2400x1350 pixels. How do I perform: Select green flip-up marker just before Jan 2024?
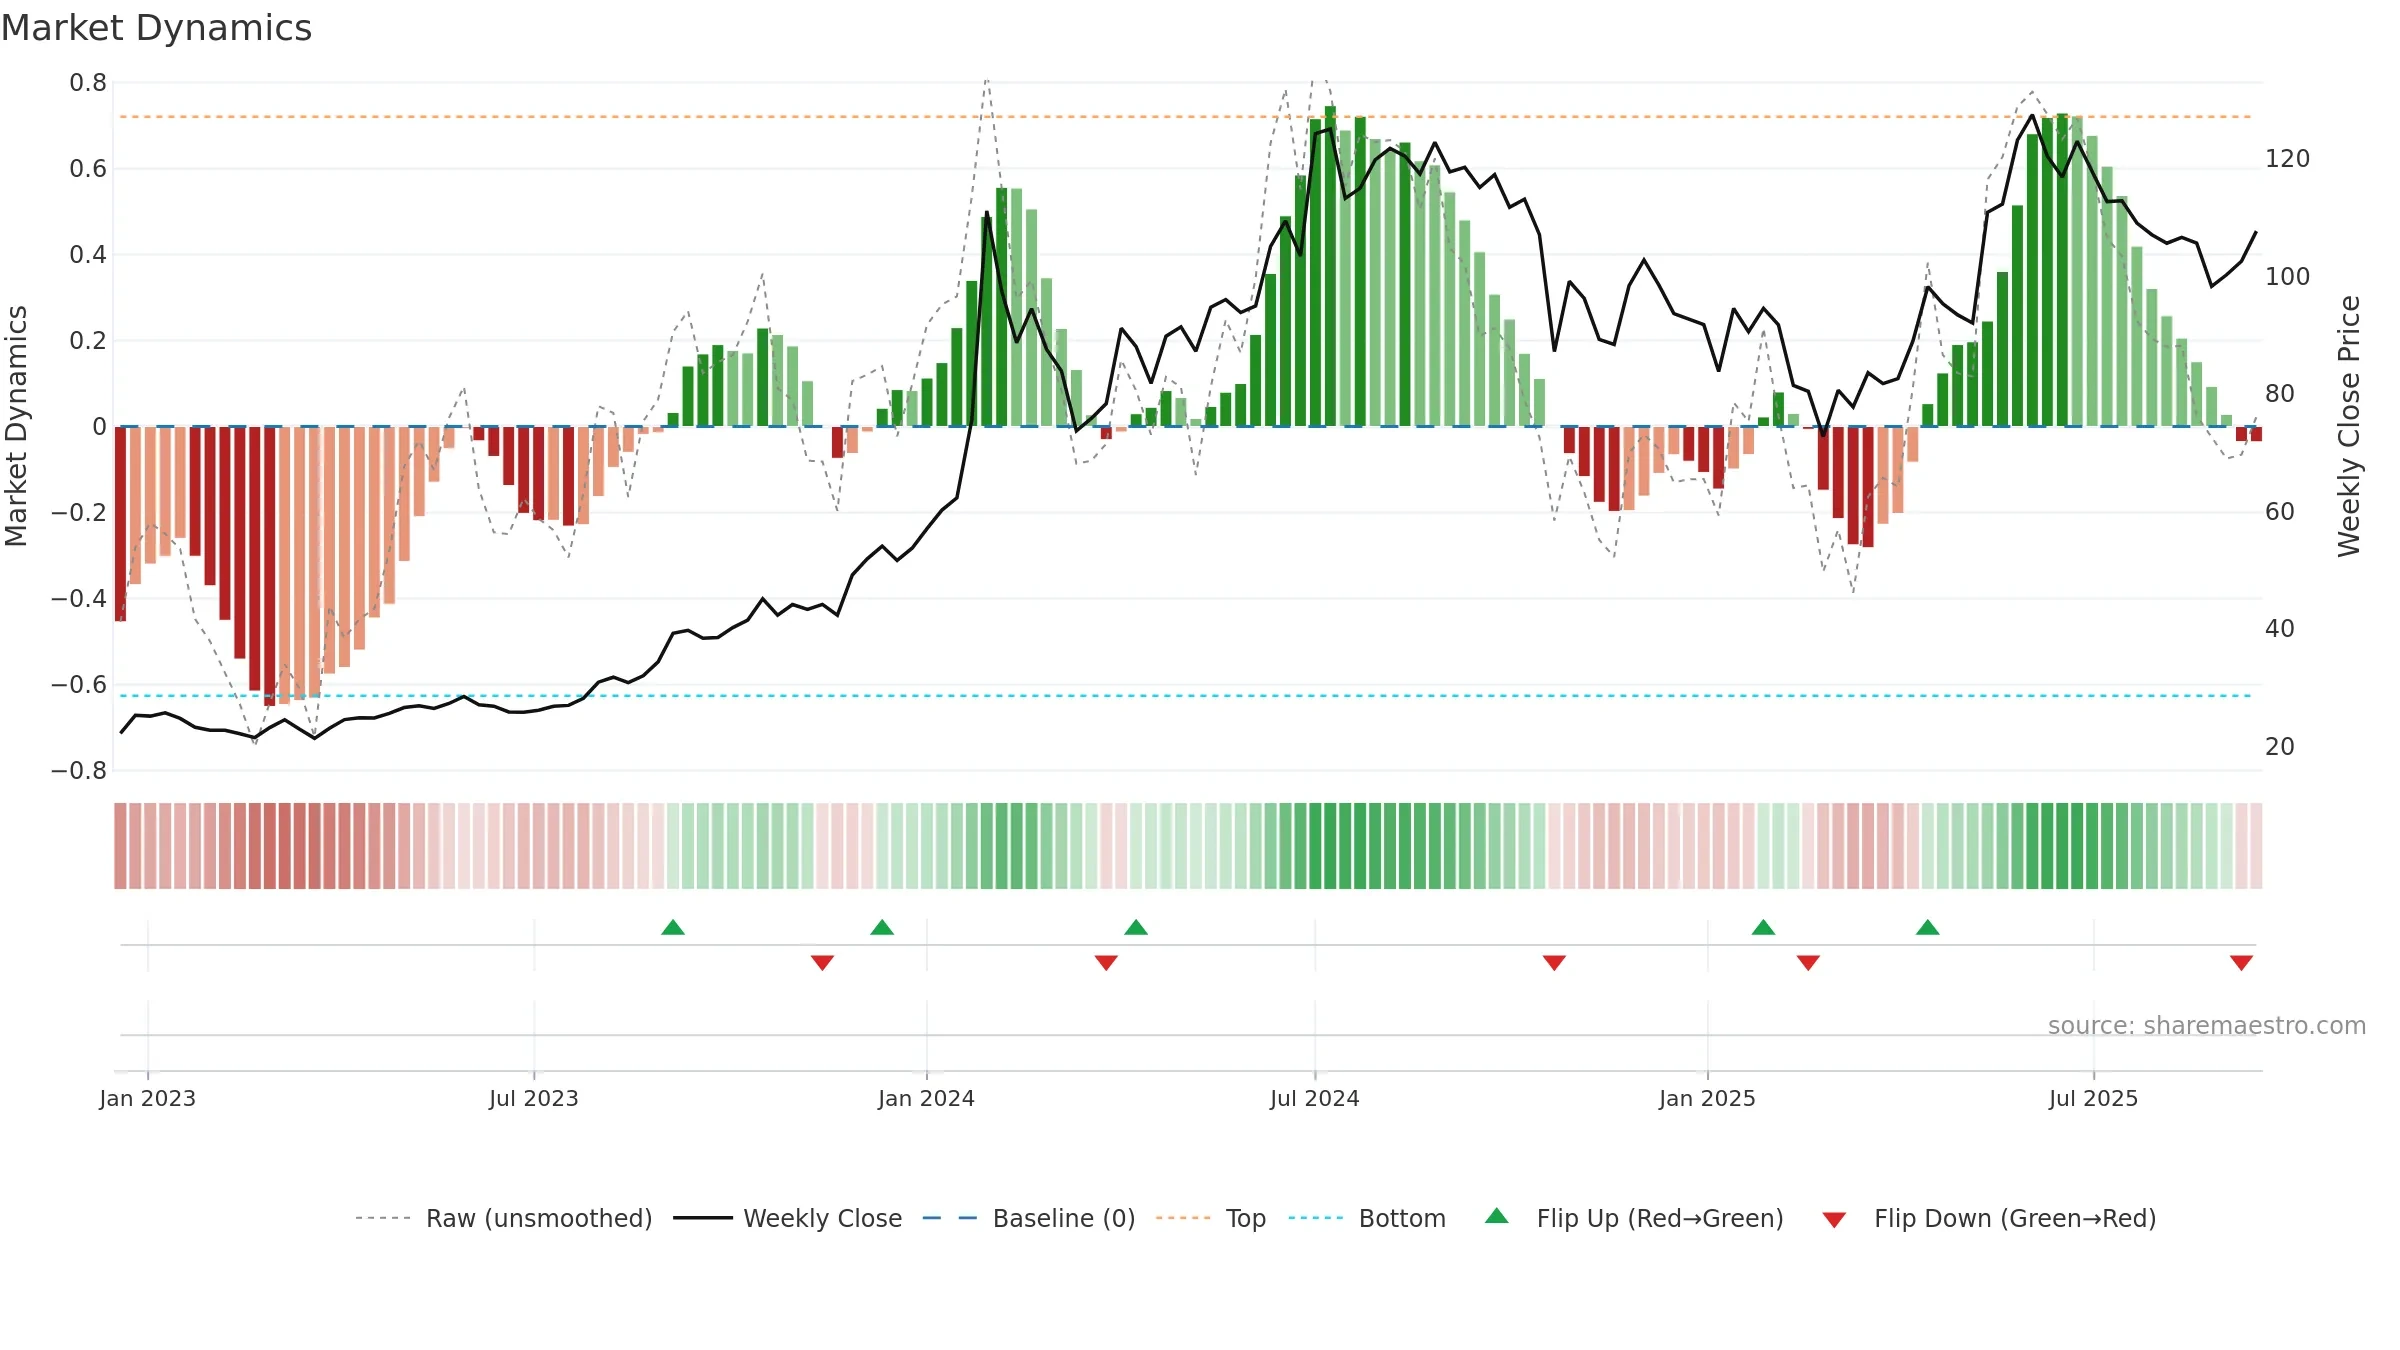click(x=882, y=927)
